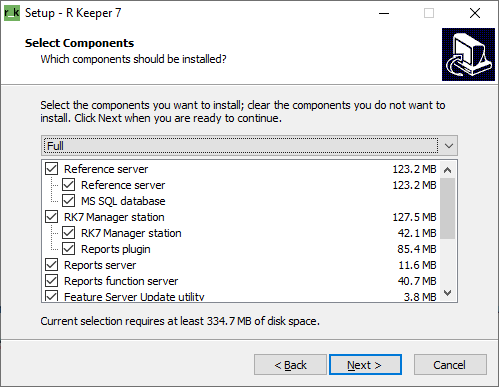The image size is (499, 387).
Task: Toggle the MS SQL database checkbox
Action: click(x=68, y=201)
